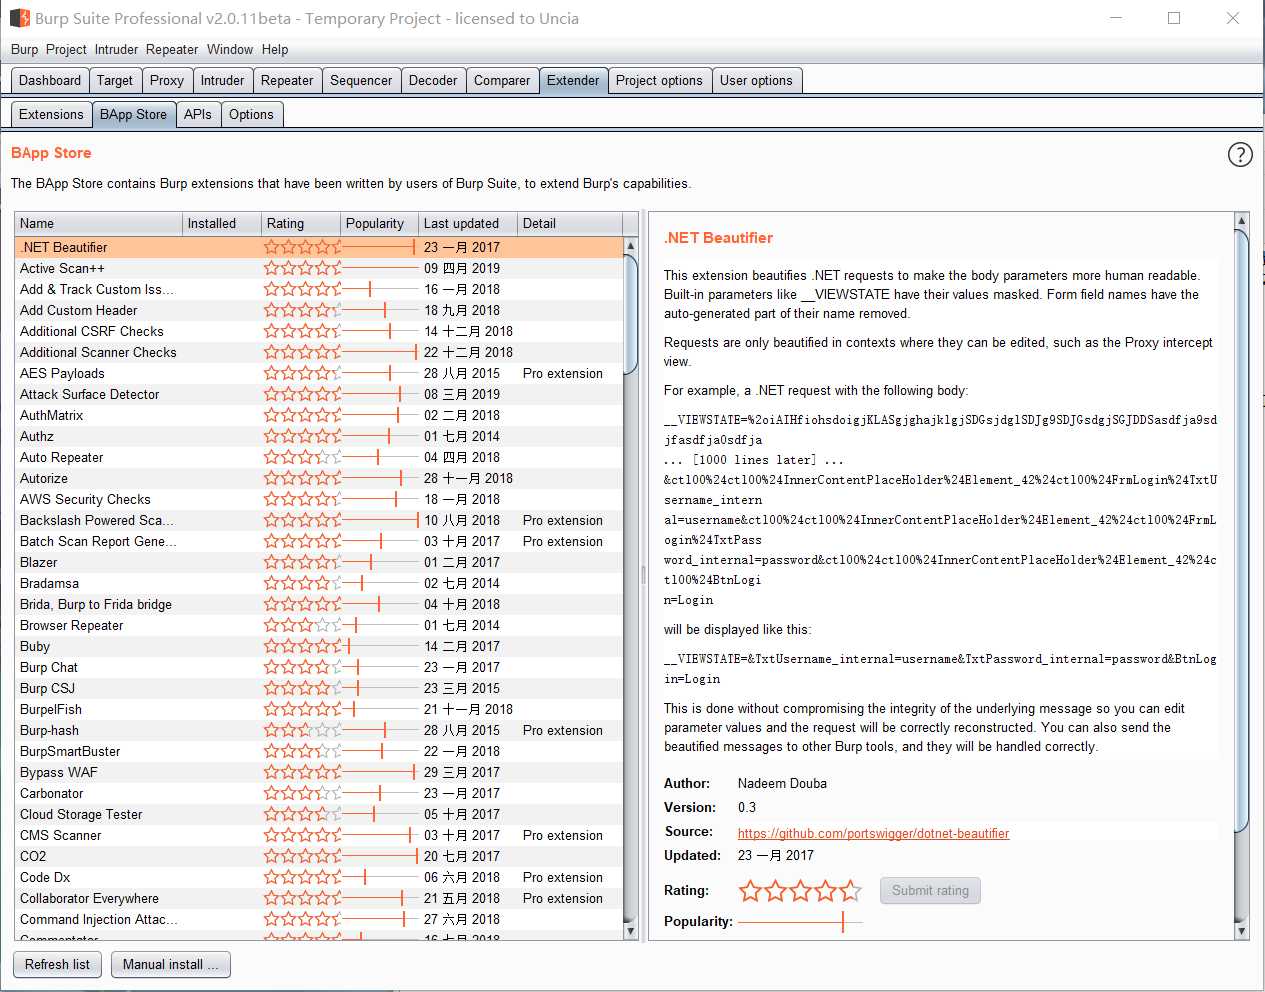Screen dimensions: 1265x992
Task: Select the AES Payloads extension row
Action: click(x=319, y=373)
